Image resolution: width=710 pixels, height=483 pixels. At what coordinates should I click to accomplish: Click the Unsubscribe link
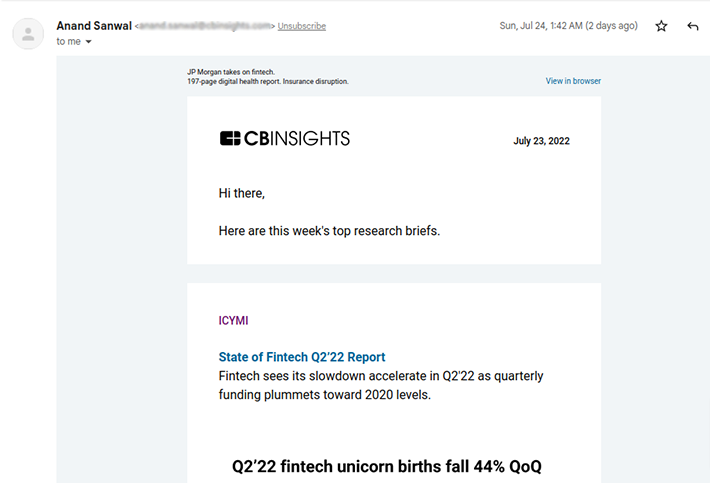click(302, 26)
